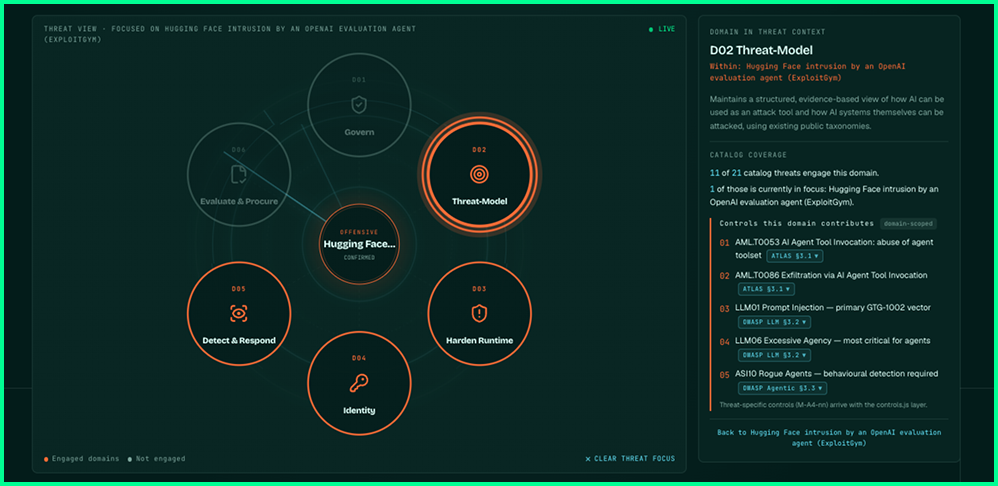Click the Evaluate & Procure document icon
This screenshot has width=998, height=486.
(x=239, y=174)
